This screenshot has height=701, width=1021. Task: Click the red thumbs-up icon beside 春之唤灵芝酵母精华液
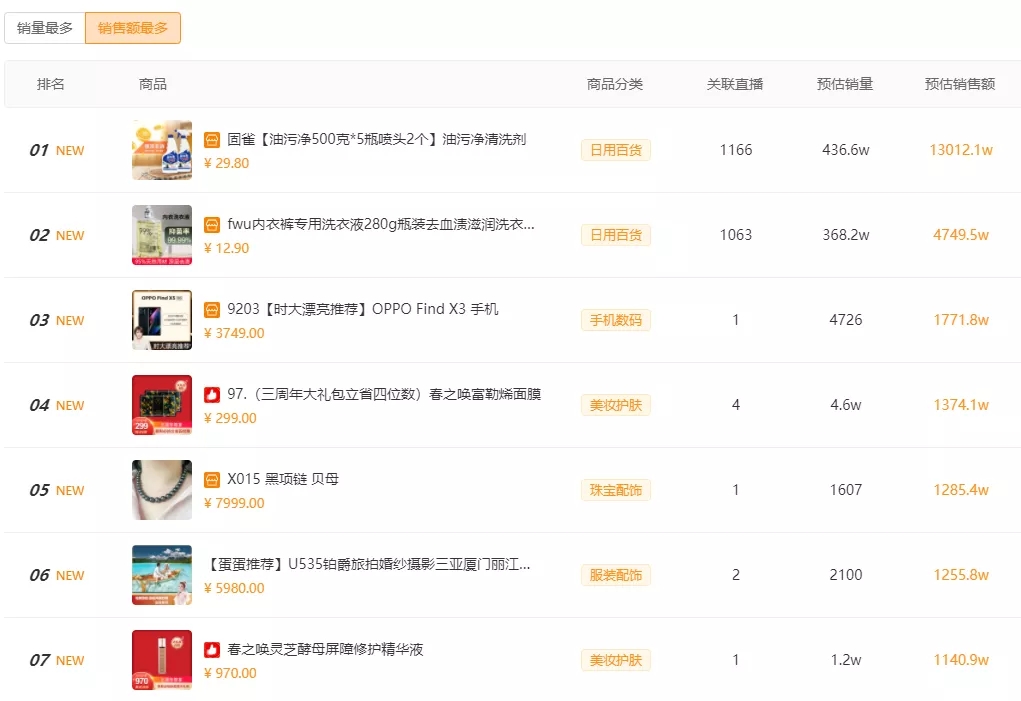pos(212,650)
